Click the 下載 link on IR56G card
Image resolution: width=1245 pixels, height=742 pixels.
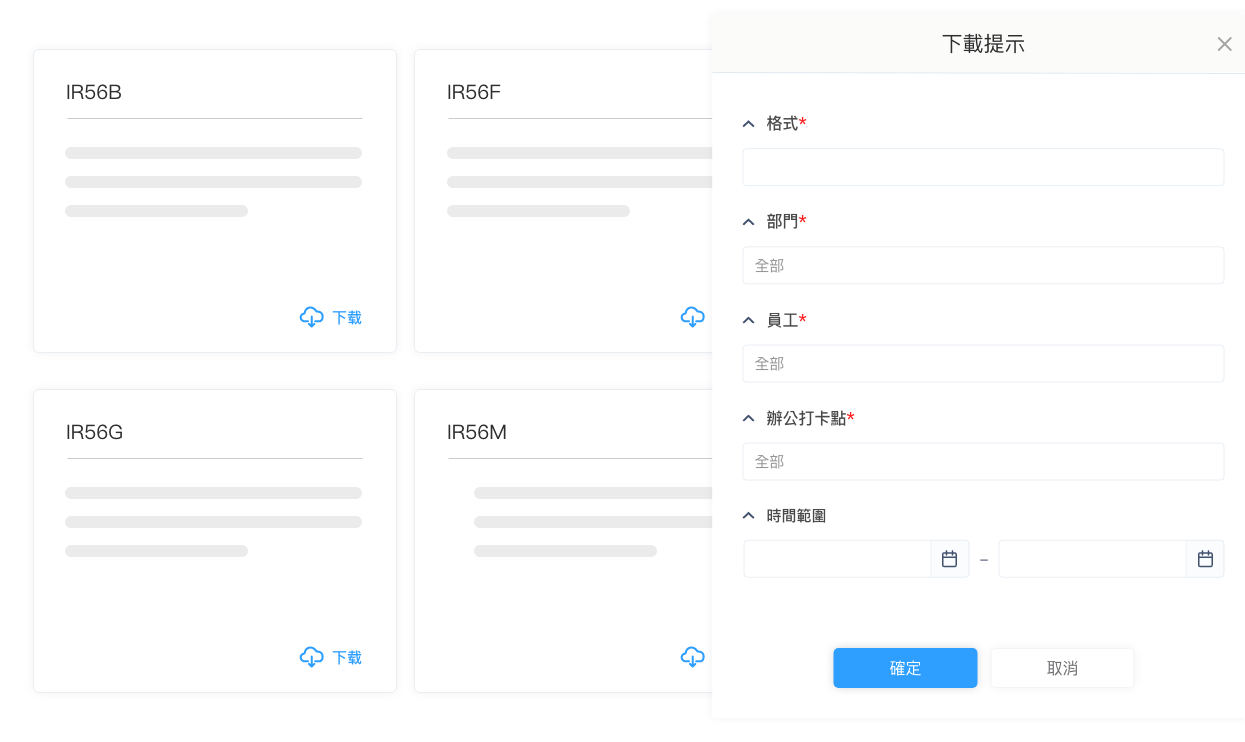[347, 657]
